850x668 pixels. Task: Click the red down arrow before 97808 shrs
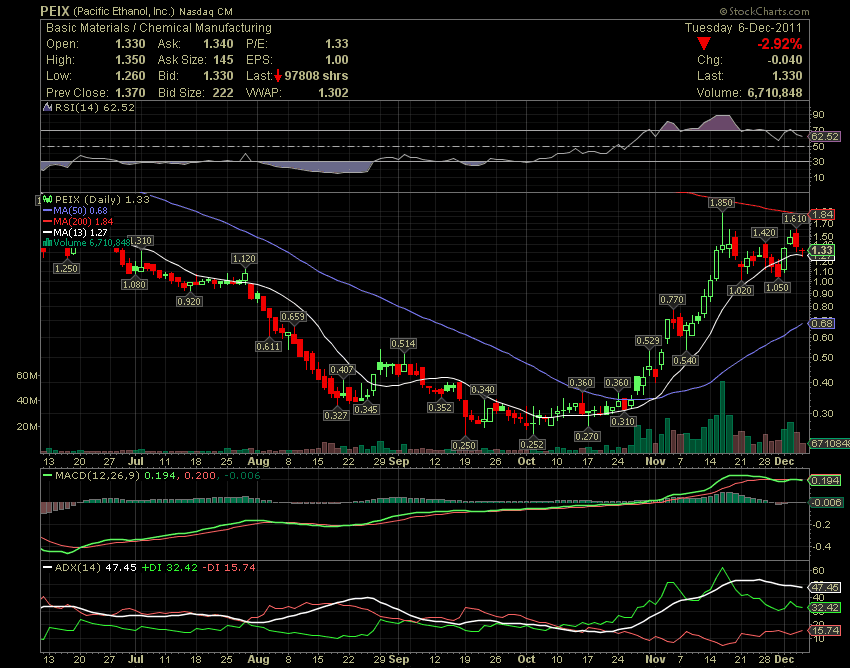tap(278, 76)
